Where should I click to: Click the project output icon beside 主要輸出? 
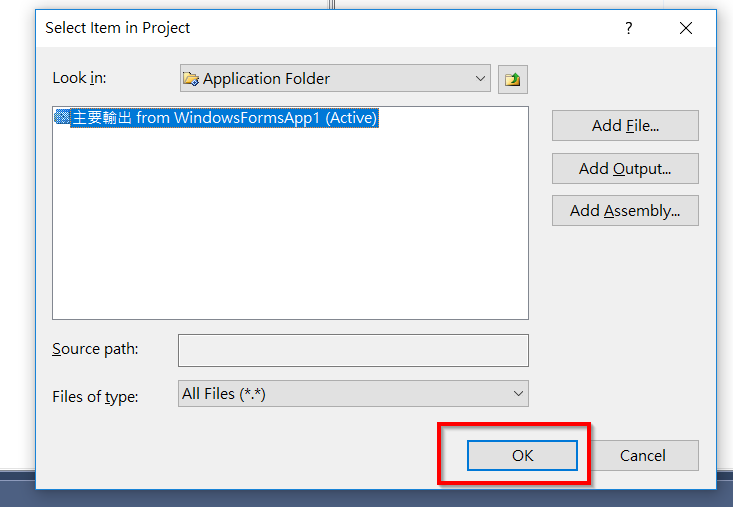tap(62, 117)
